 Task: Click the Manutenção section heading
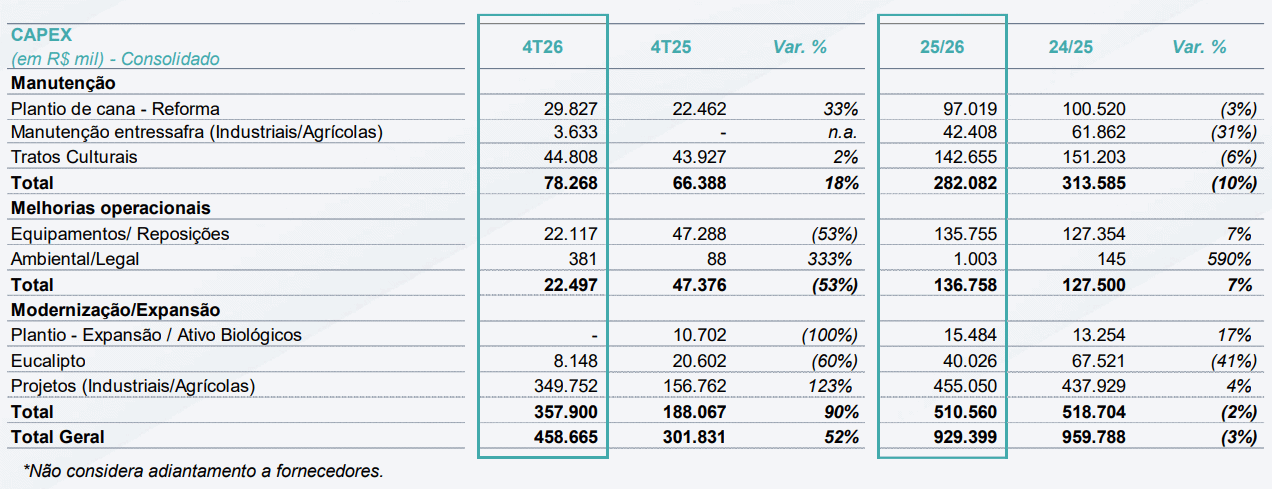(63, 83)
